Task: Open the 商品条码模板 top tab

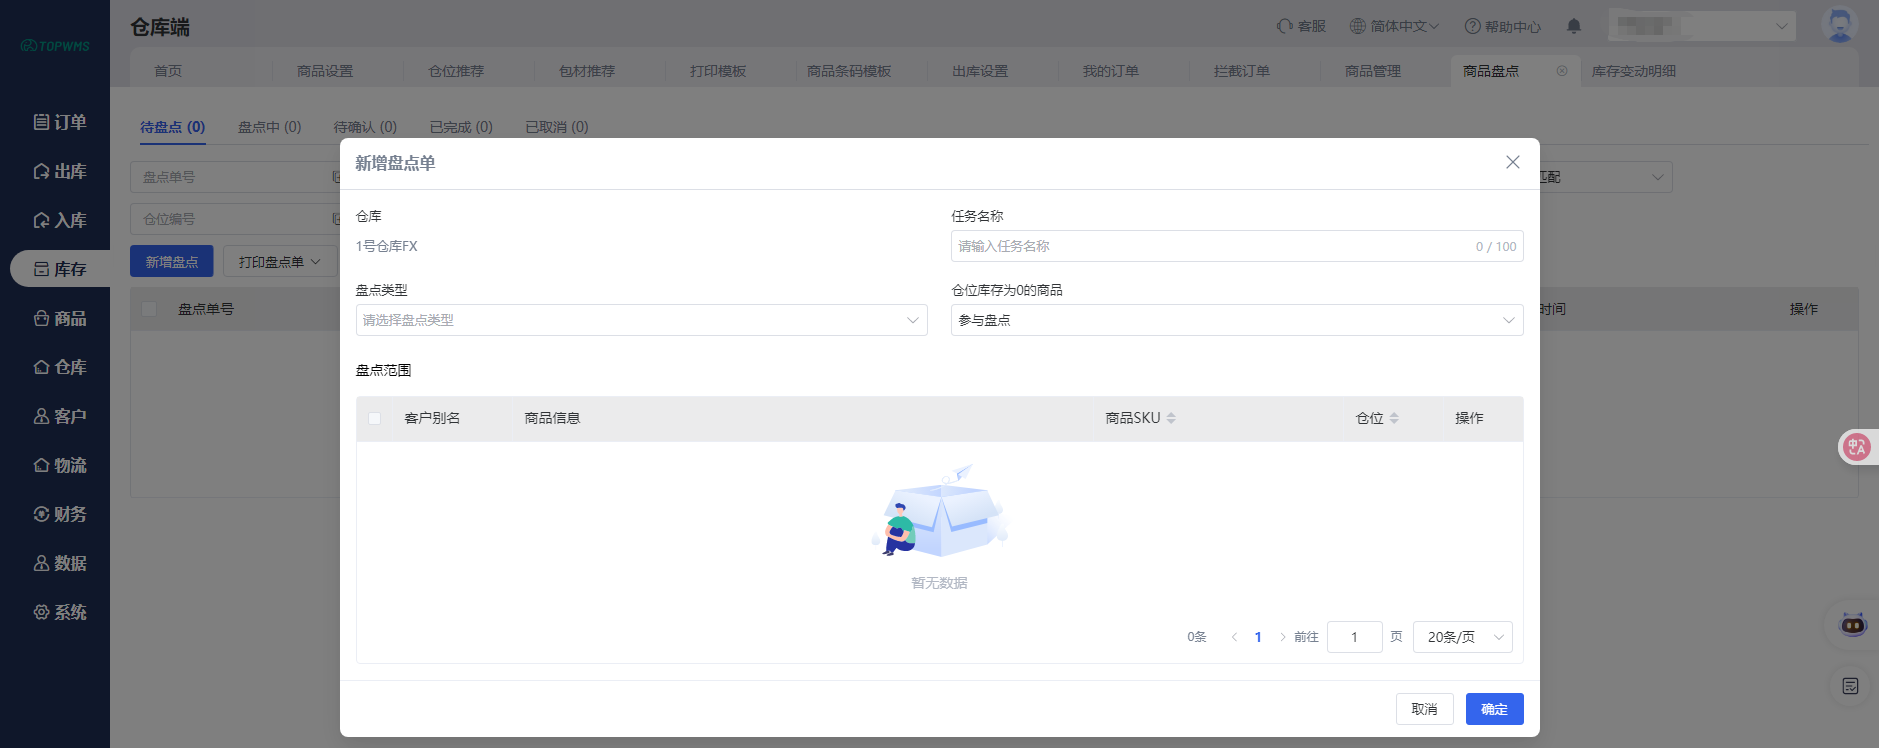Action: click(849, 71)
